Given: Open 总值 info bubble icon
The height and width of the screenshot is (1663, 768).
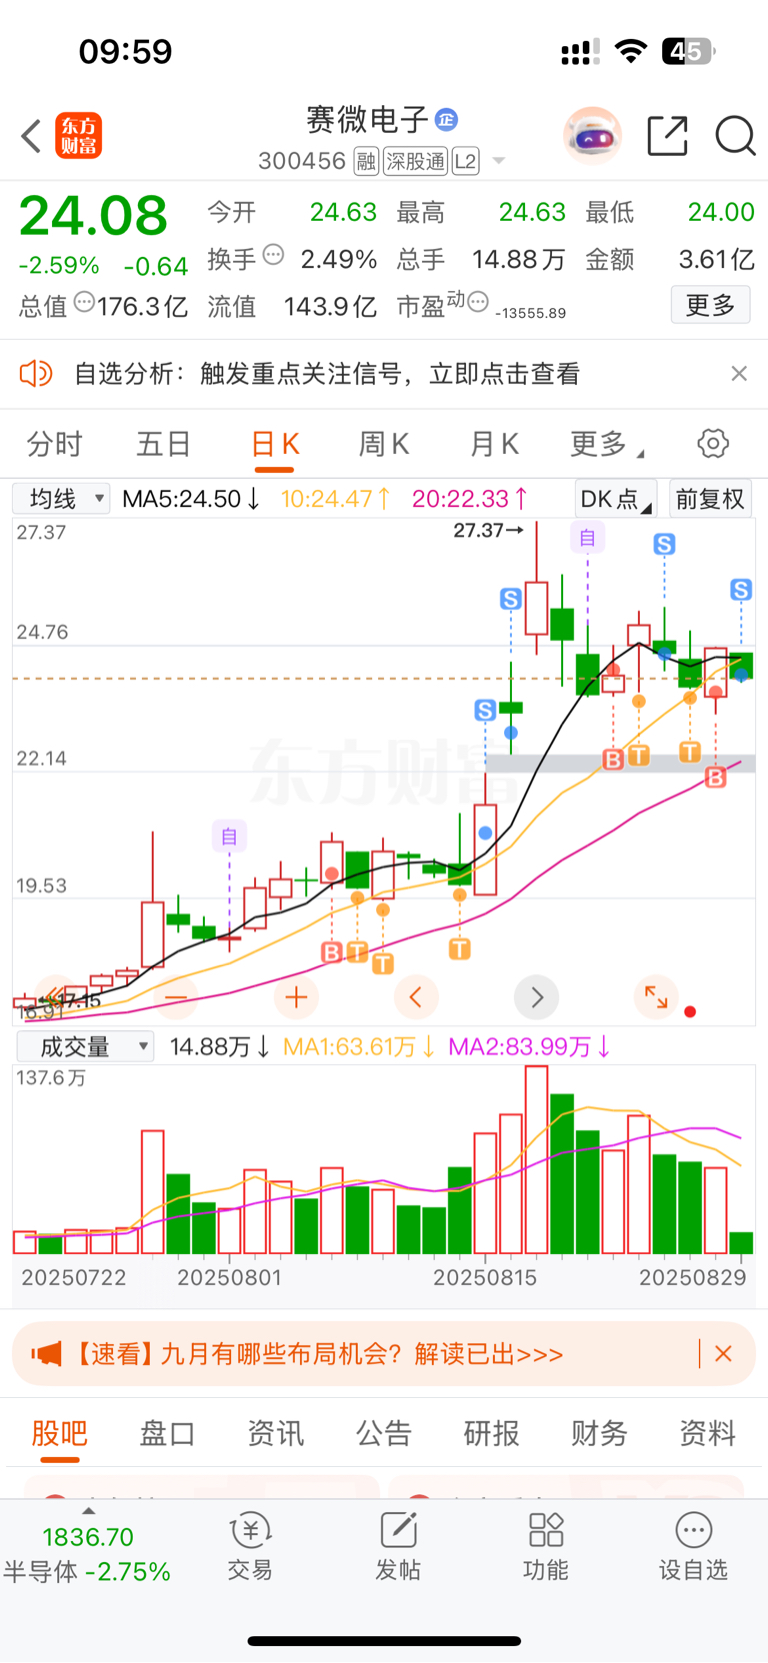Looking at the screenshot, I should 85,301.
